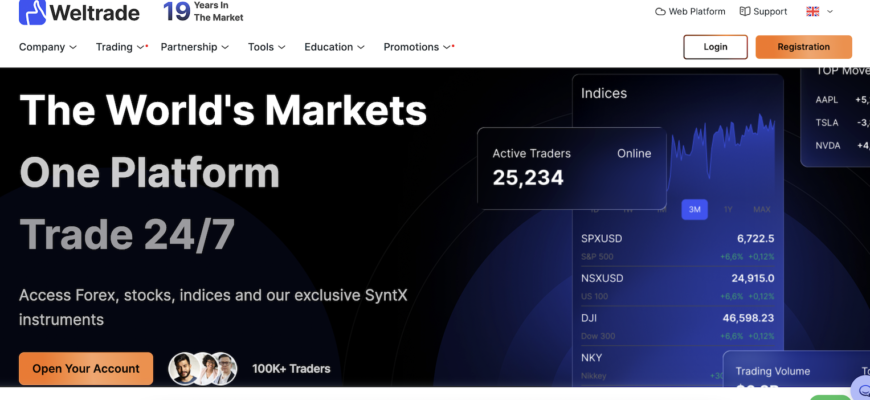Viewport: 870px width, 400px height.
Task: Expand the chevron next to Partnership
Action: [225, 48]
